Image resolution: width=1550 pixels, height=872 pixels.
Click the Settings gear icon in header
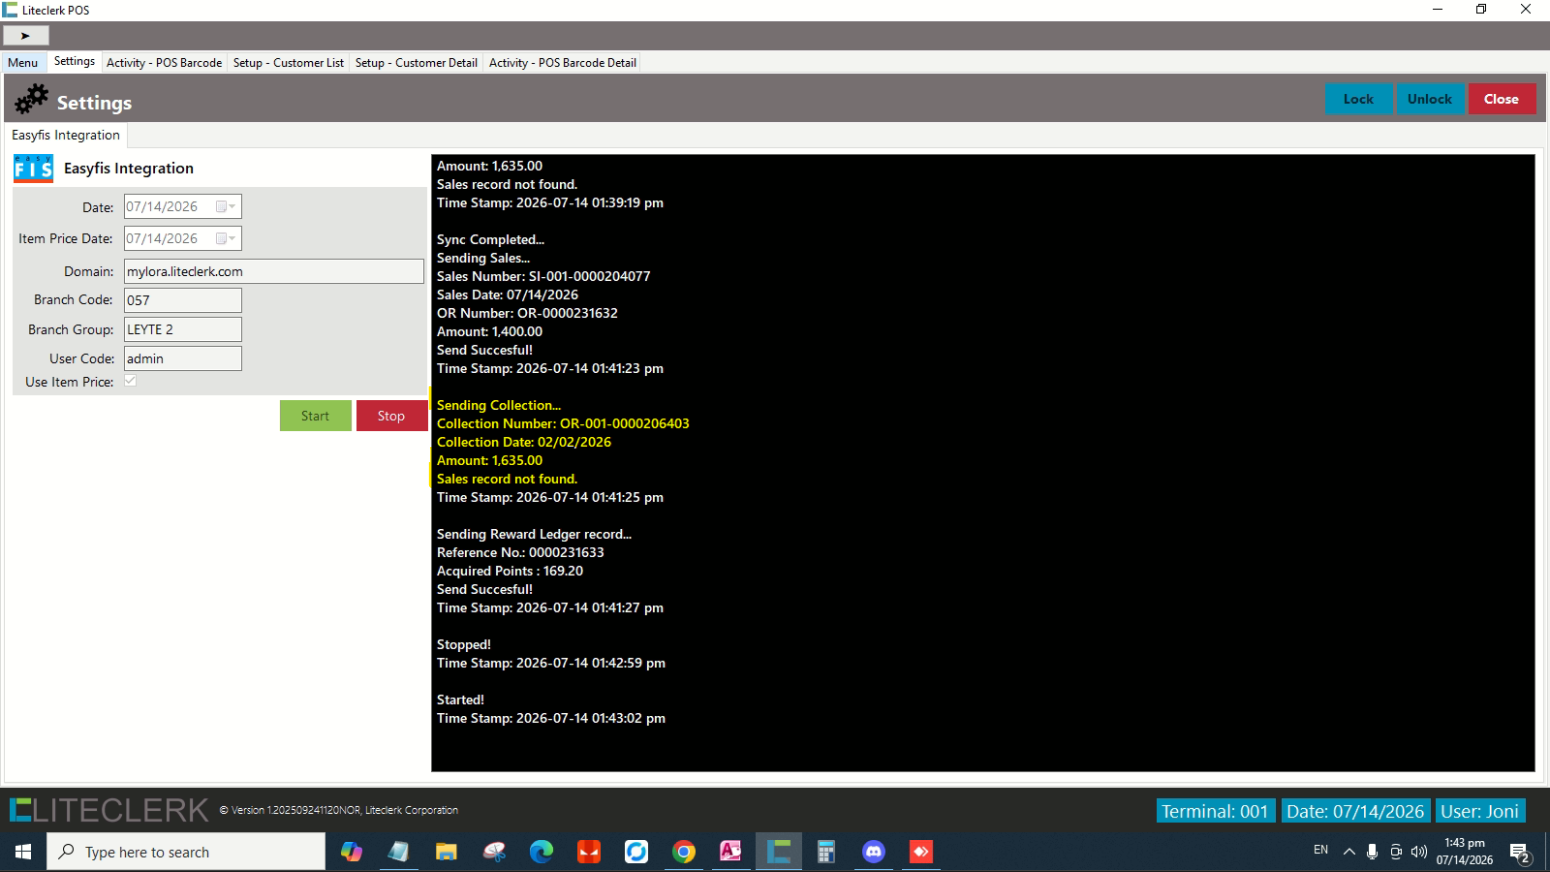31,99
